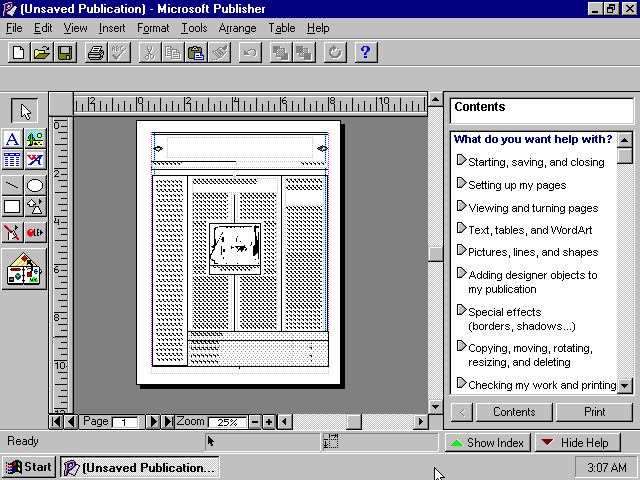The height and width of the screenshot is (480, 640).
Task: Expand 'Starting, saving, and closing' help topic
Action: point(530,162)
